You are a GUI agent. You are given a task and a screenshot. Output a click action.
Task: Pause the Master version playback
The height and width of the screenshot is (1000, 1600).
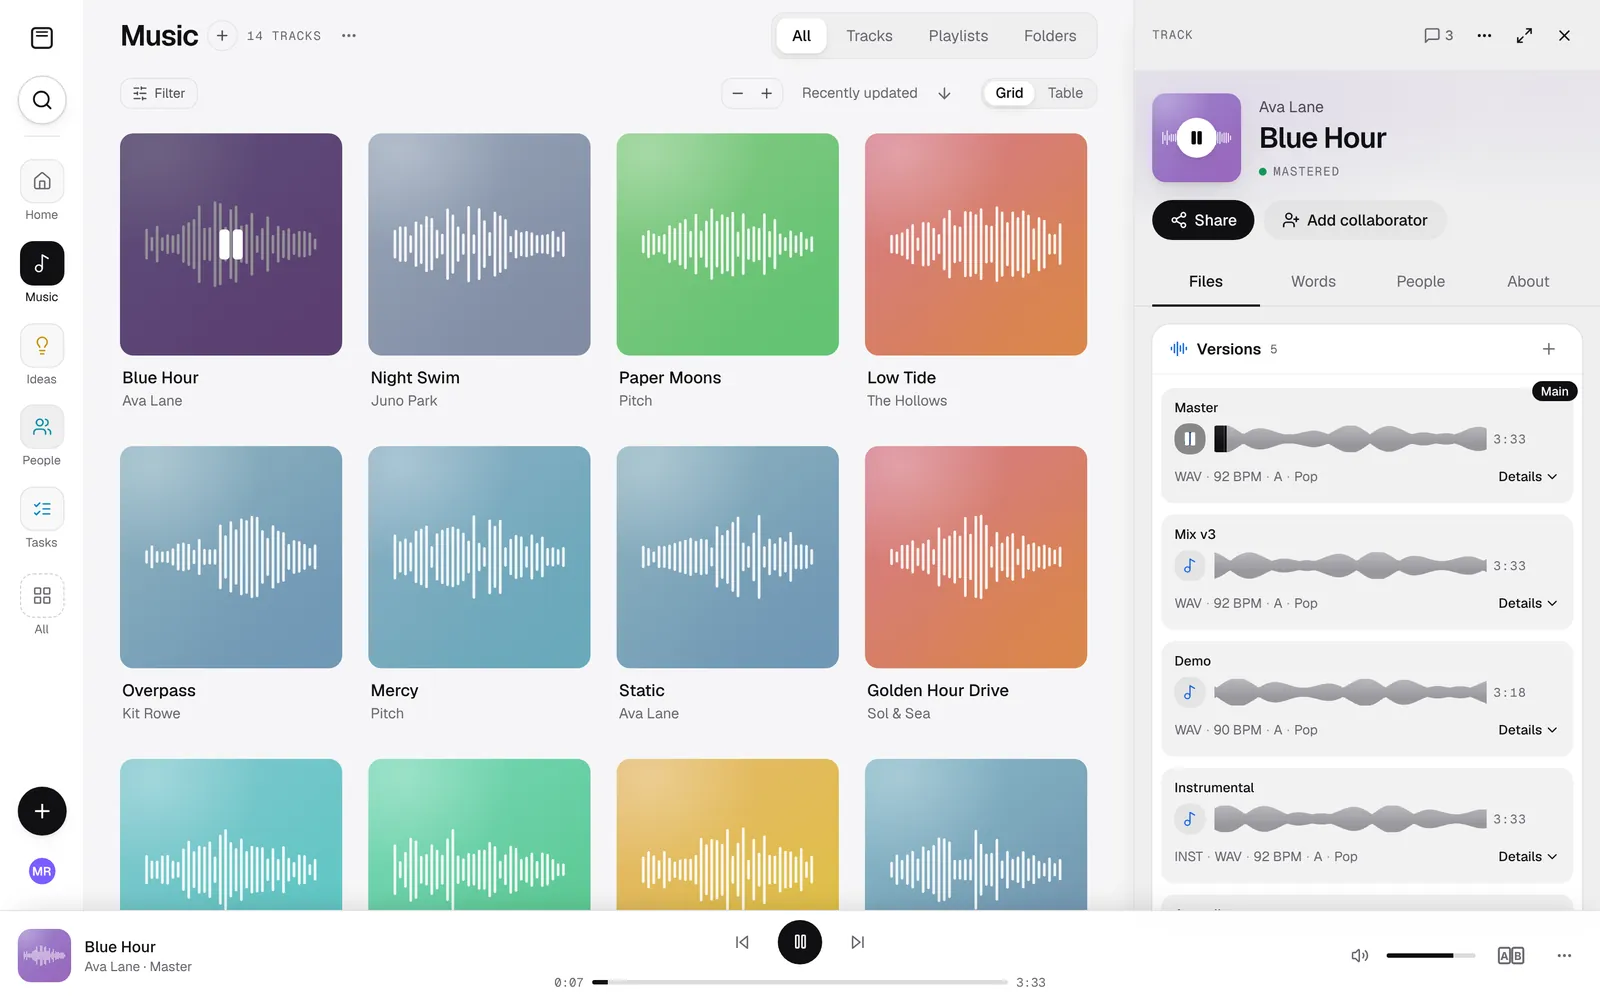1189,438
